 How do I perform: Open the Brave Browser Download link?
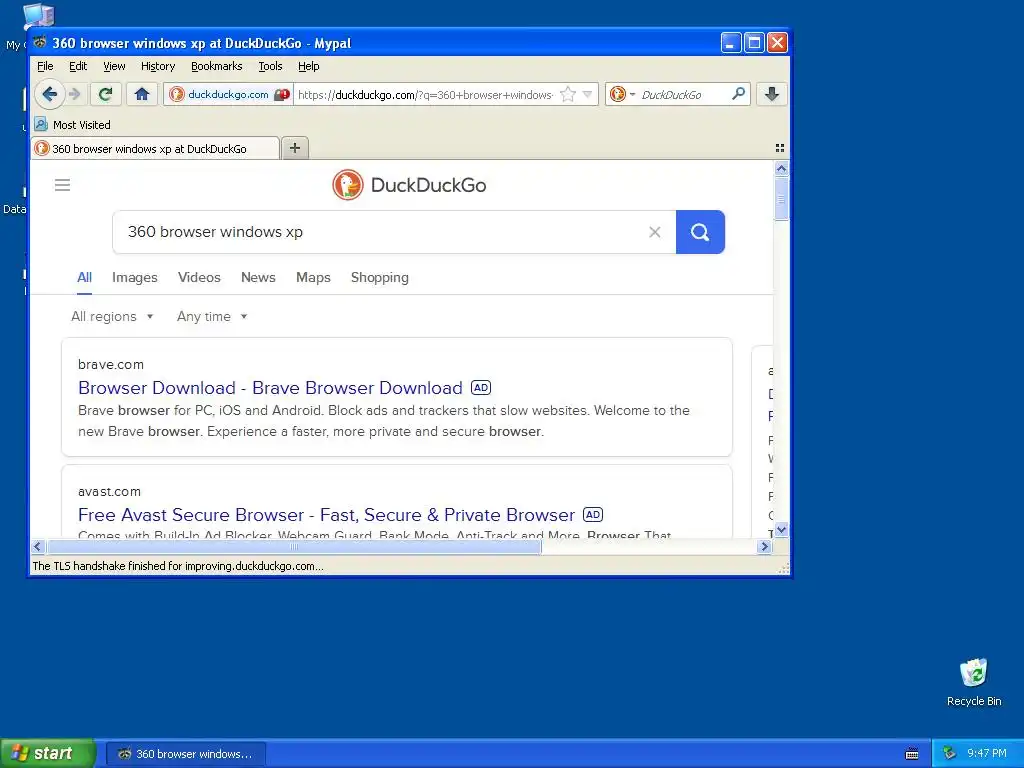pos(270,387)
